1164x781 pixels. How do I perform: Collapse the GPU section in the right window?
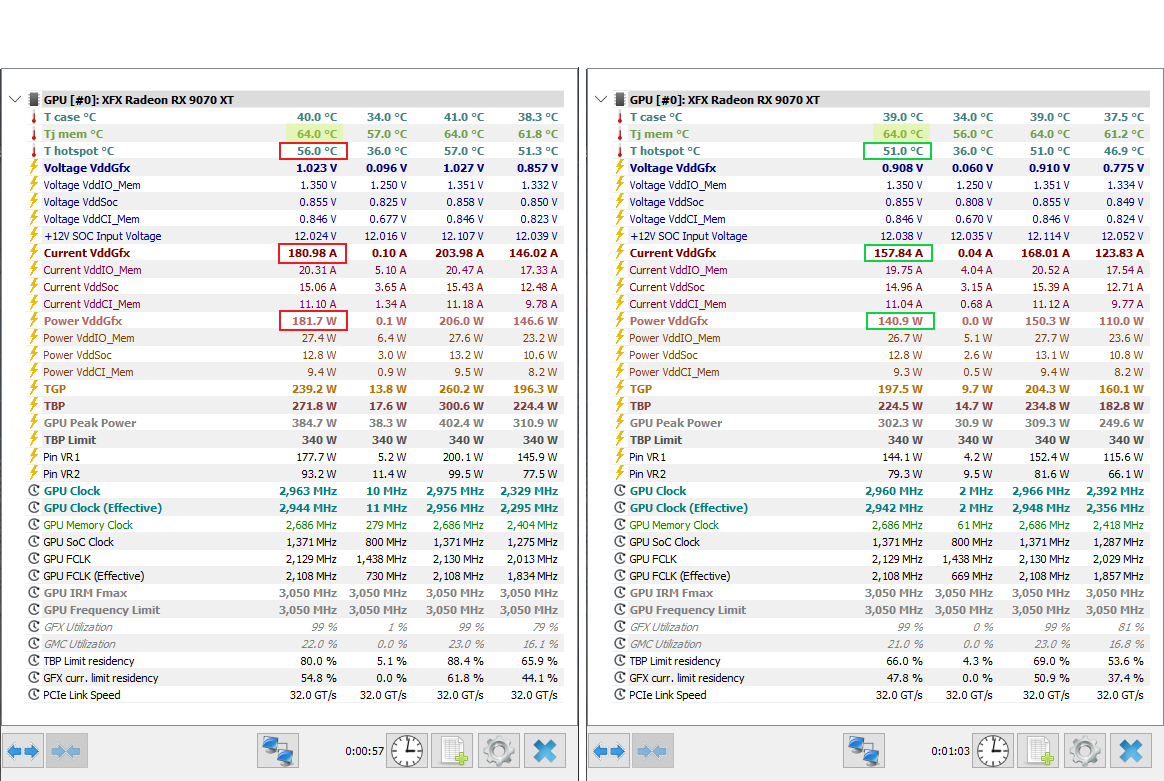coord(601,99)
